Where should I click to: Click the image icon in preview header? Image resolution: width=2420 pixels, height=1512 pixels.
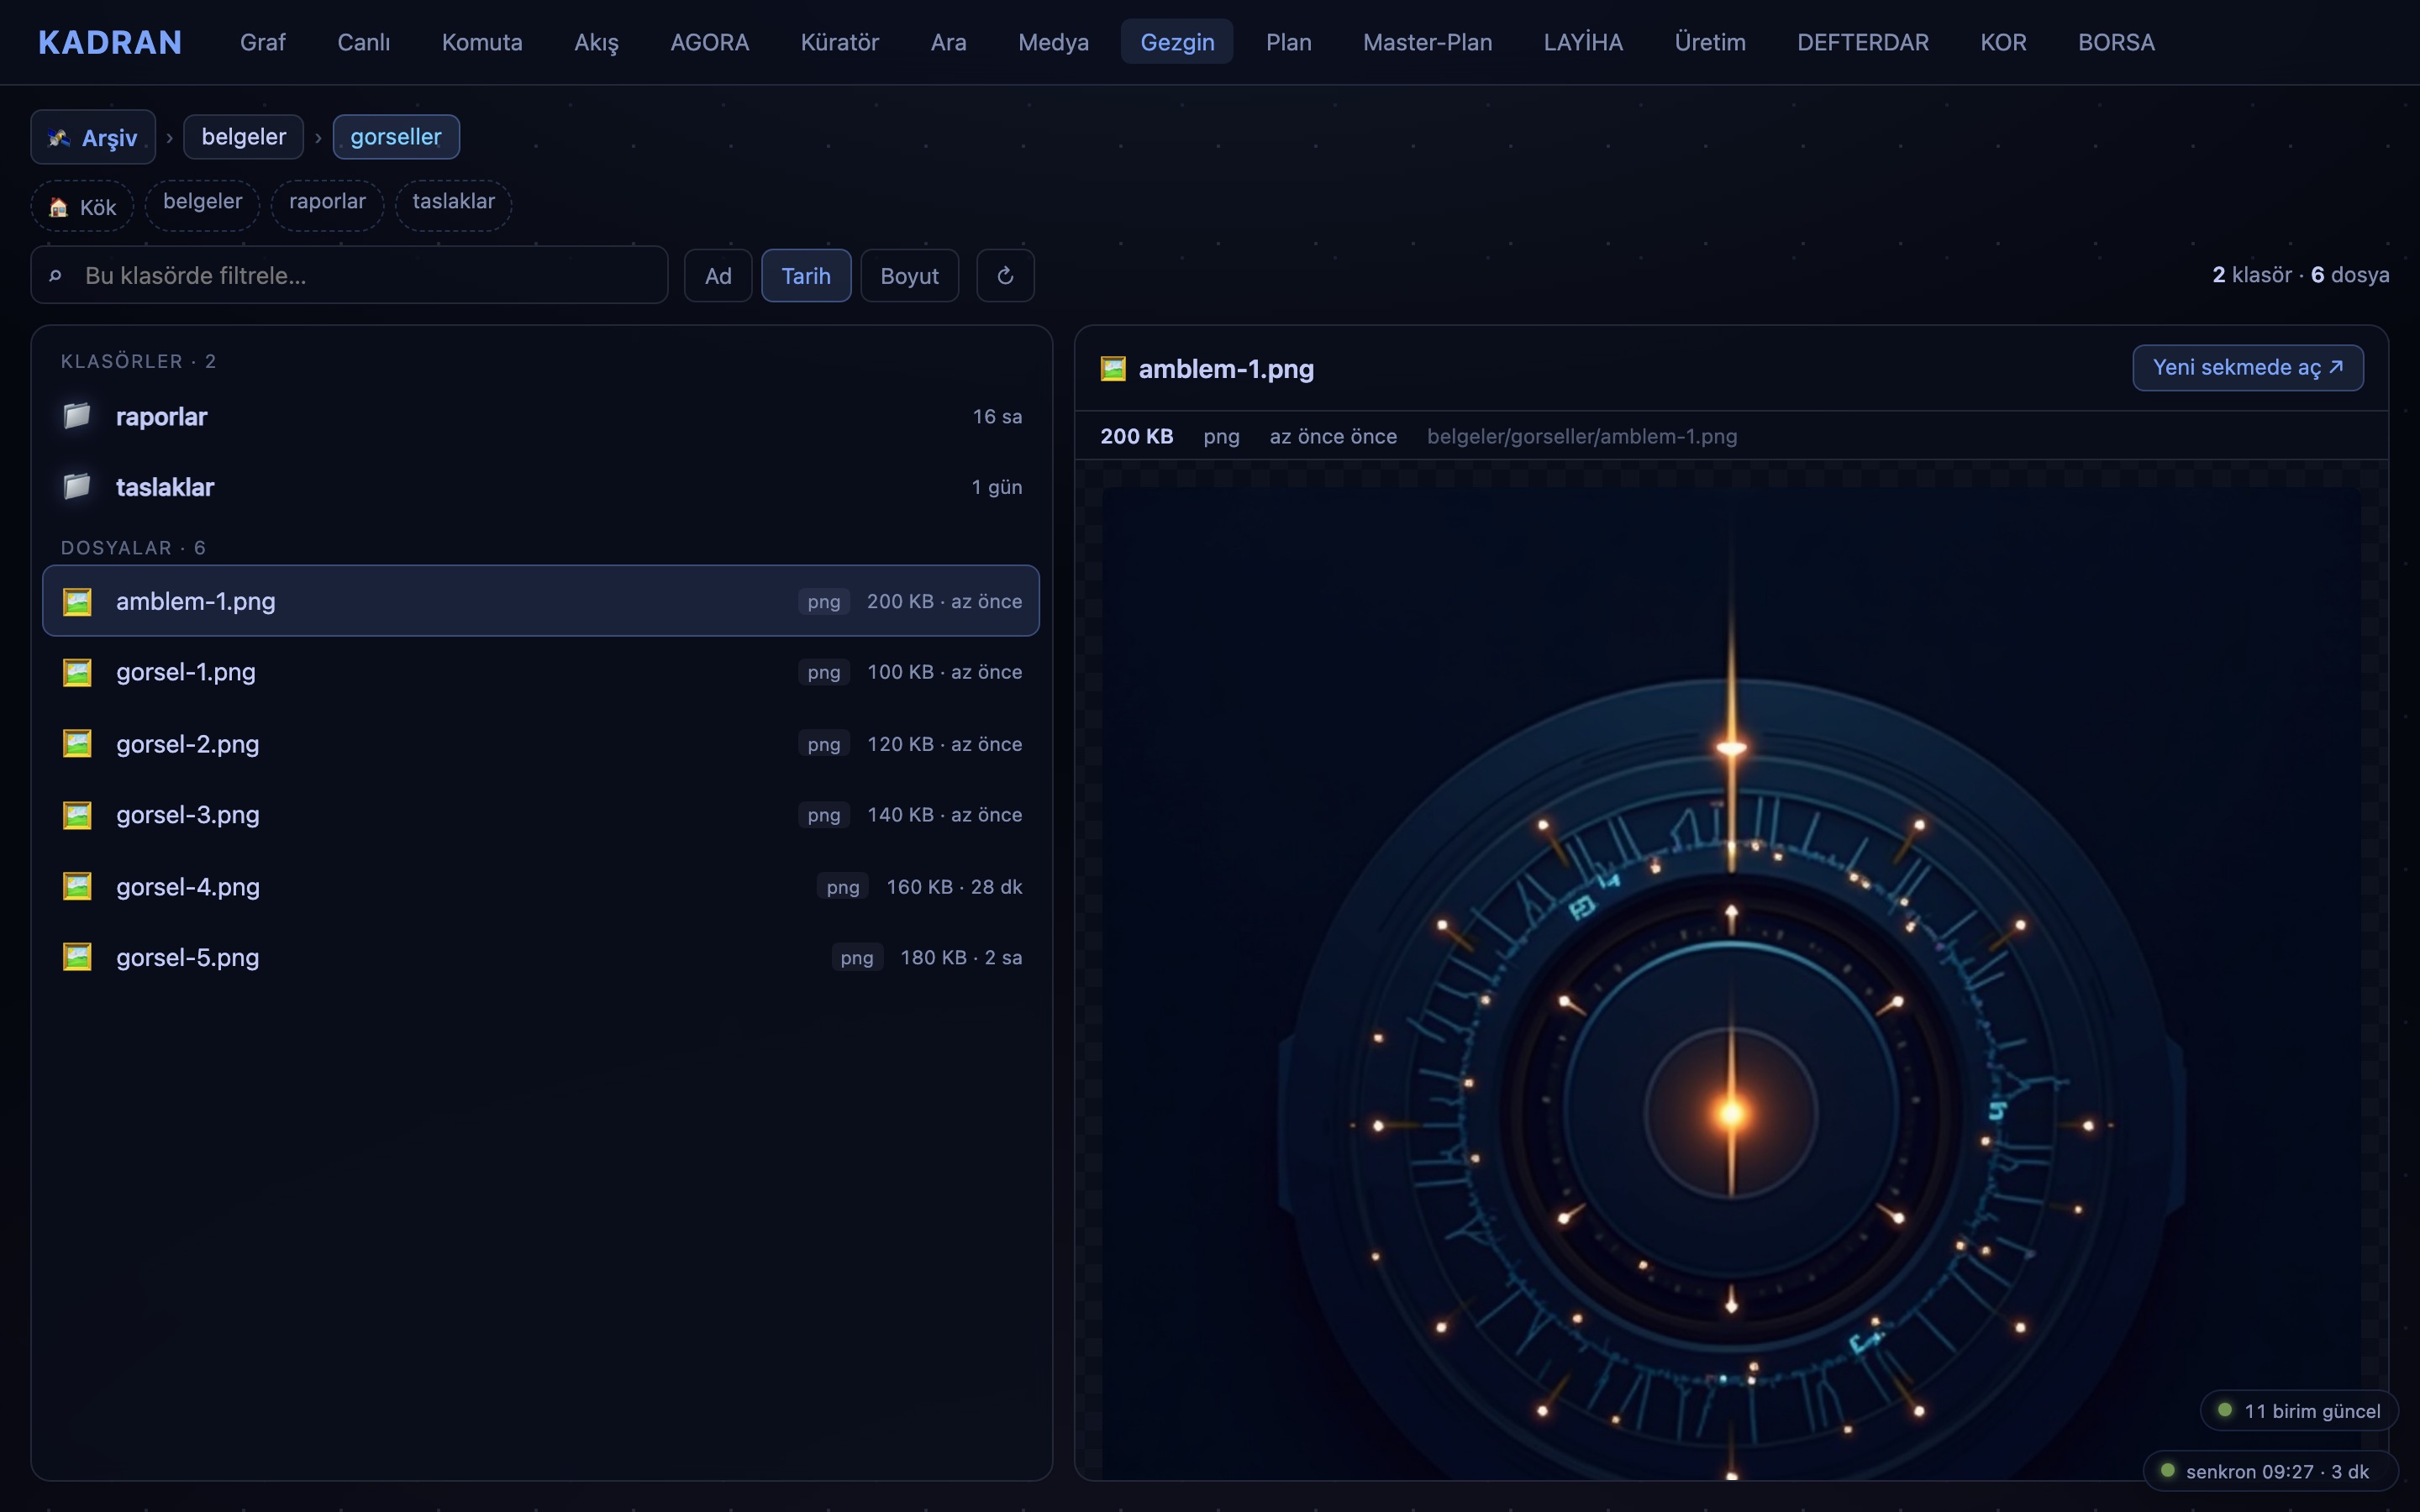[x=1113, y=369]
